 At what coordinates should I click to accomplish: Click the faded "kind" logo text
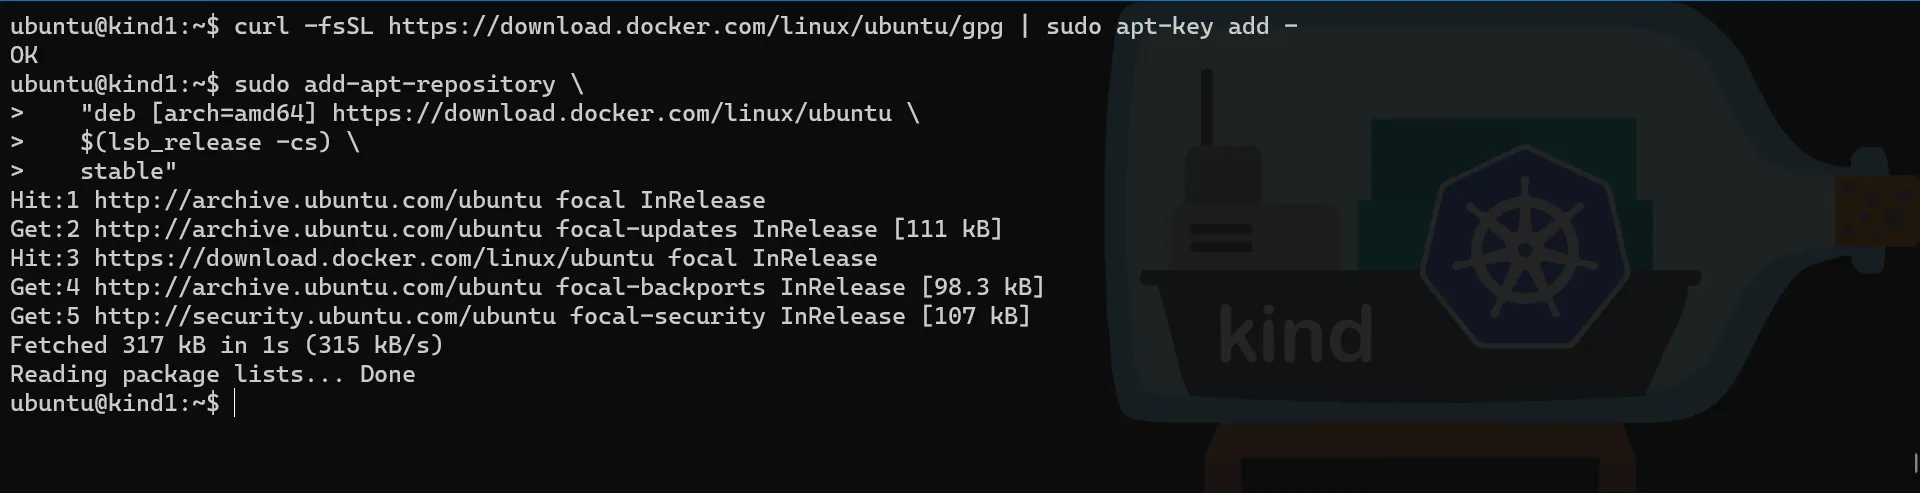tap(1295, 336)
